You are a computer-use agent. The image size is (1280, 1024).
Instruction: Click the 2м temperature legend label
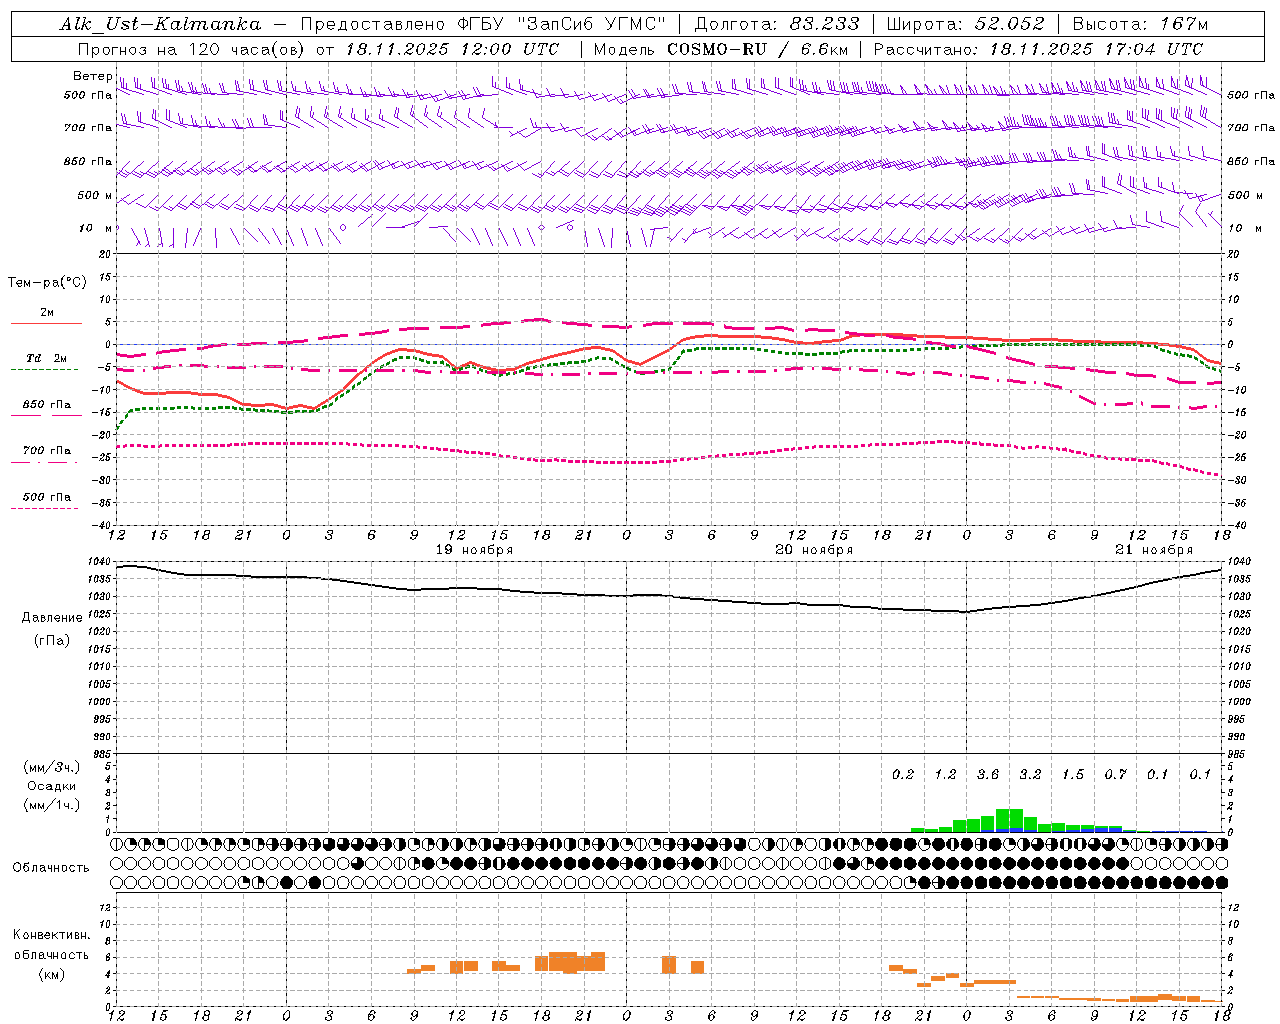47,312
